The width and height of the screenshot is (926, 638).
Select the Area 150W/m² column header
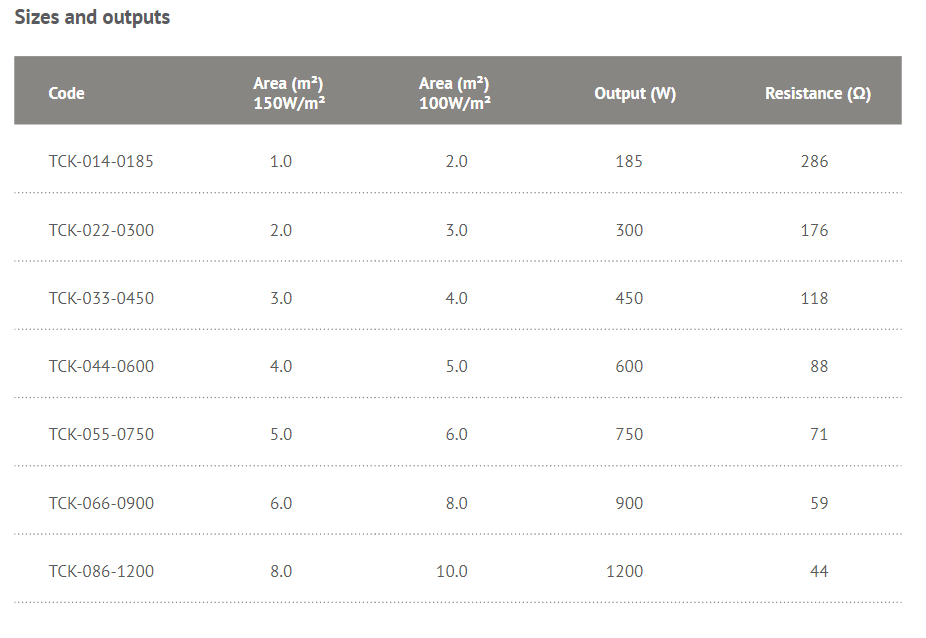click(x=289, y=93)
